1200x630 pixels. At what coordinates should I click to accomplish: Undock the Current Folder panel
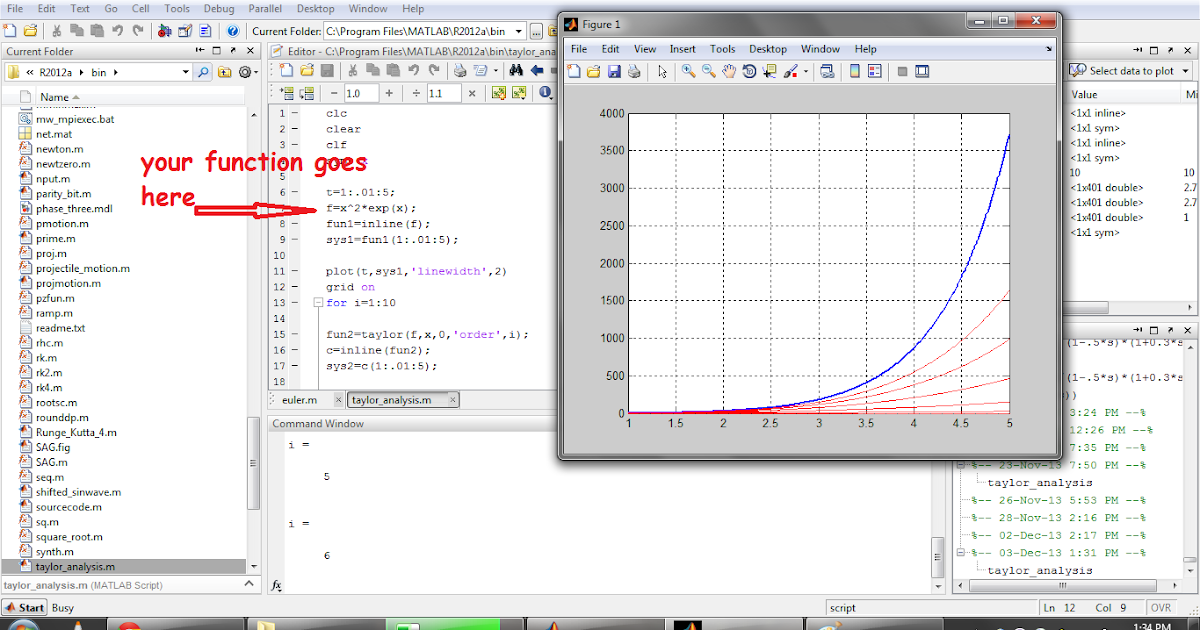coord(235,51)
